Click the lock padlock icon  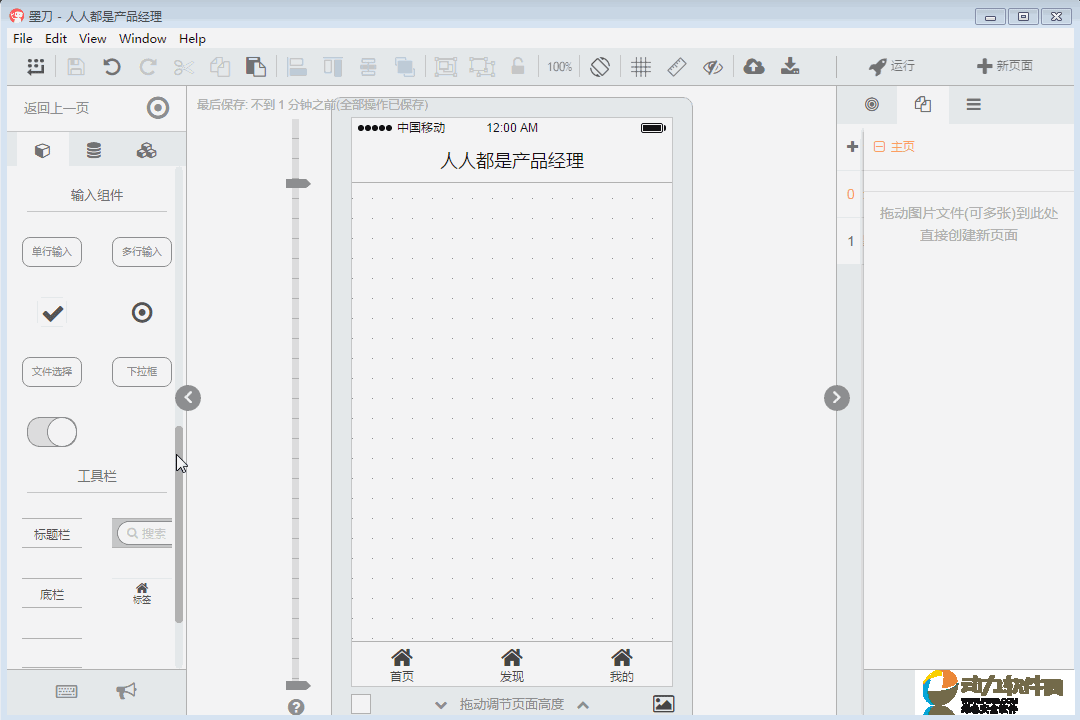click(x=518, y=66)
